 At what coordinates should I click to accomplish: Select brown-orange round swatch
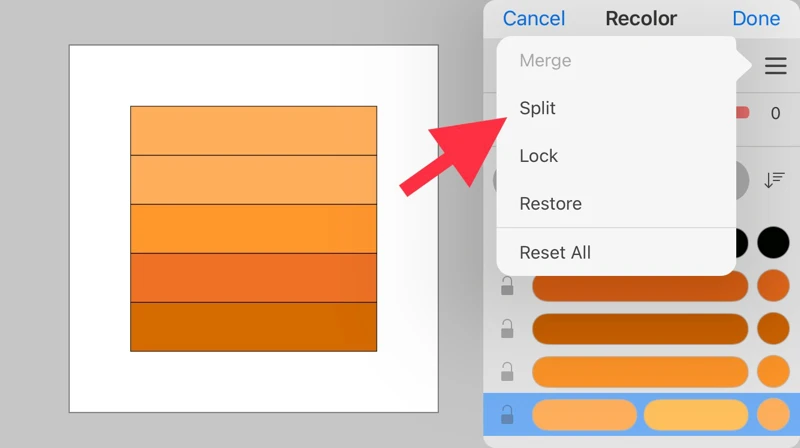[773, 328]
